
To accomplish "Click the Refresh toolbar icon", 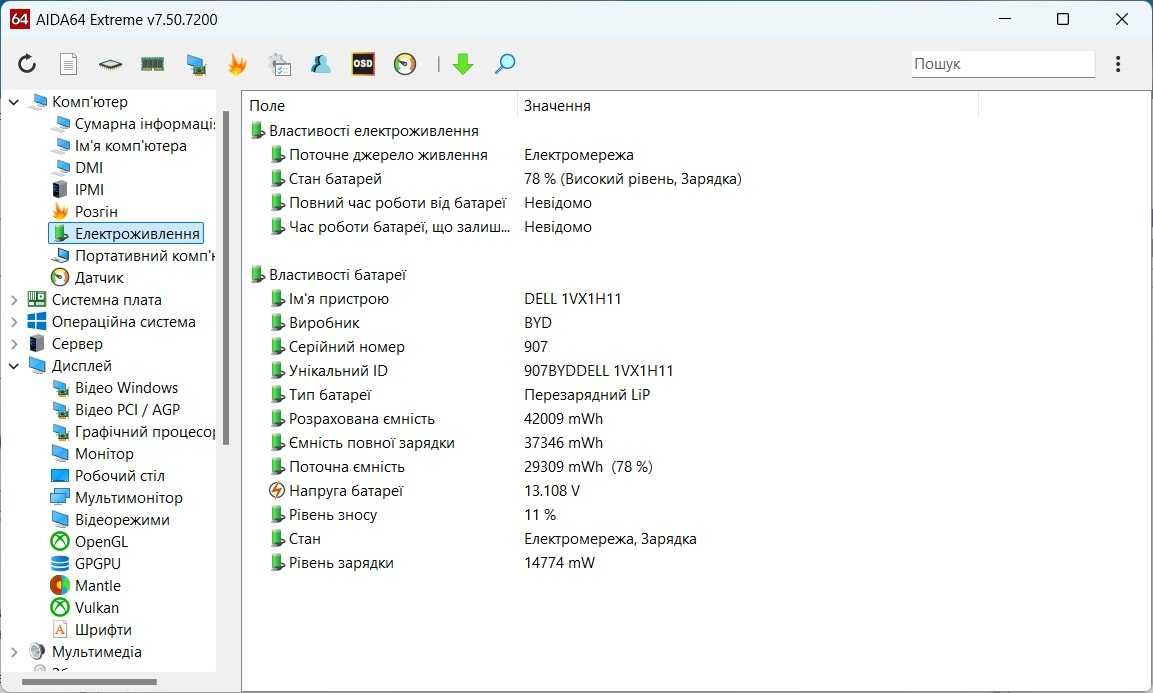I will click(x=27, y=64).
